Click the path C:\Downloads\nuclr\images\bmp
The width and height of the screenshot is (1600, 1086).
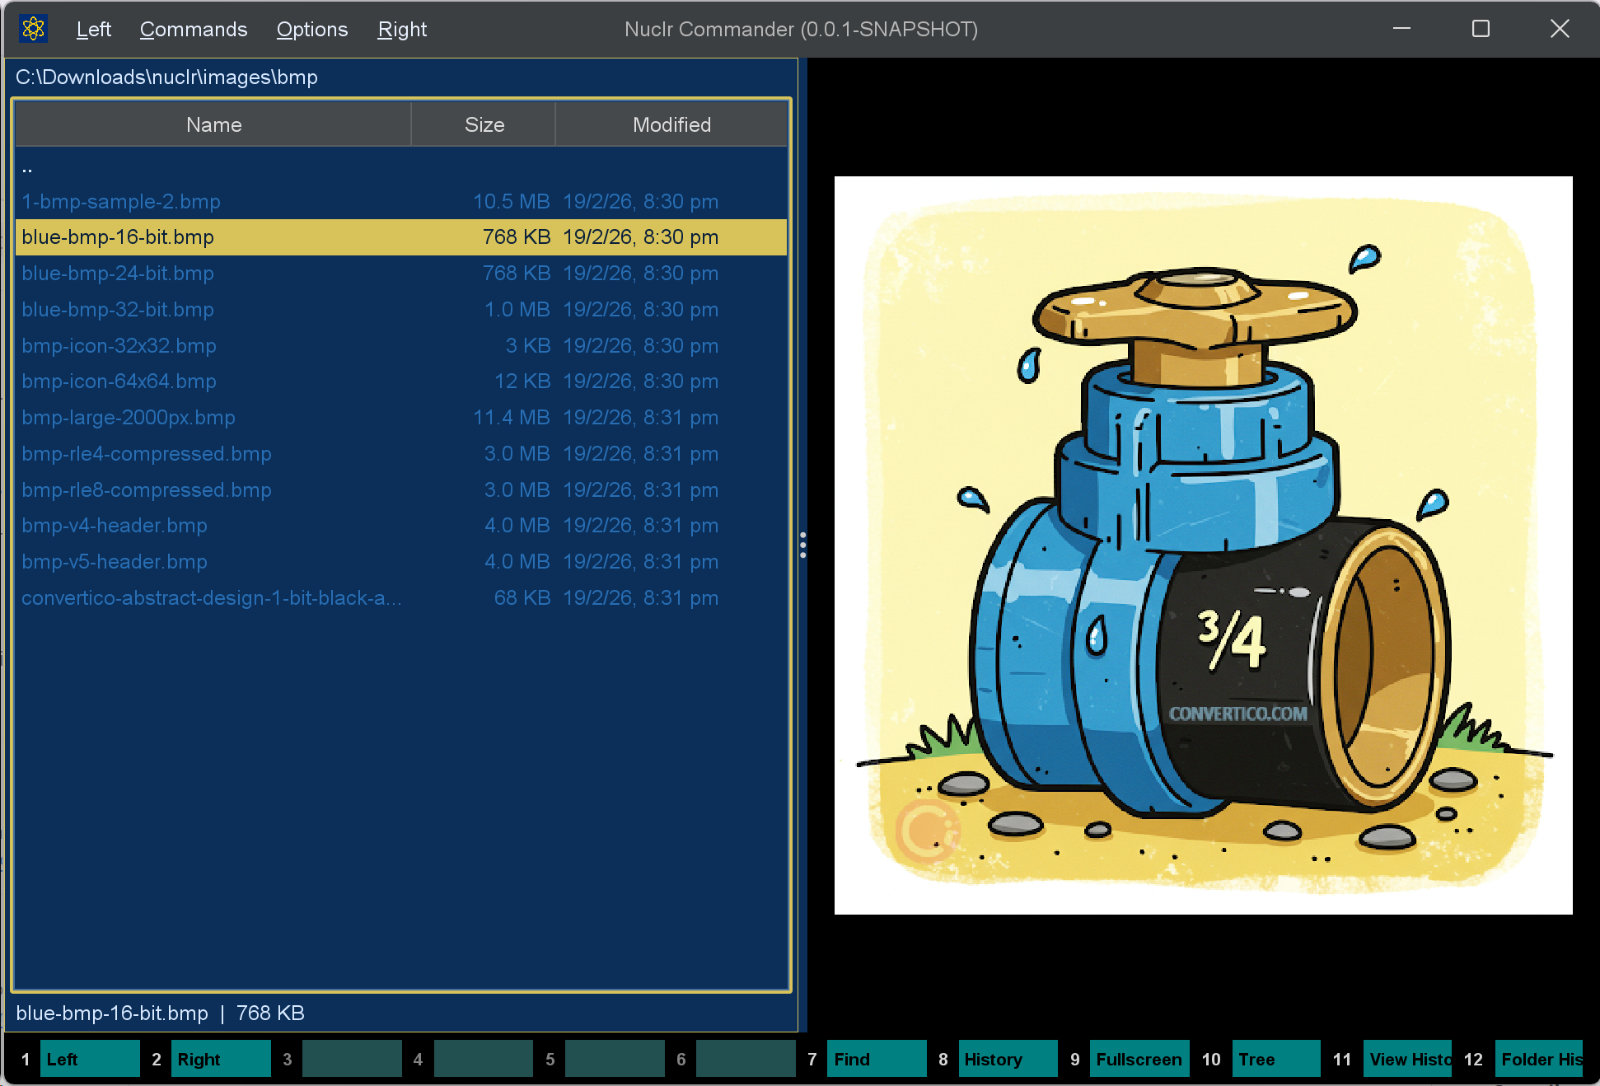pyautogui.click(x=166, y=77)
